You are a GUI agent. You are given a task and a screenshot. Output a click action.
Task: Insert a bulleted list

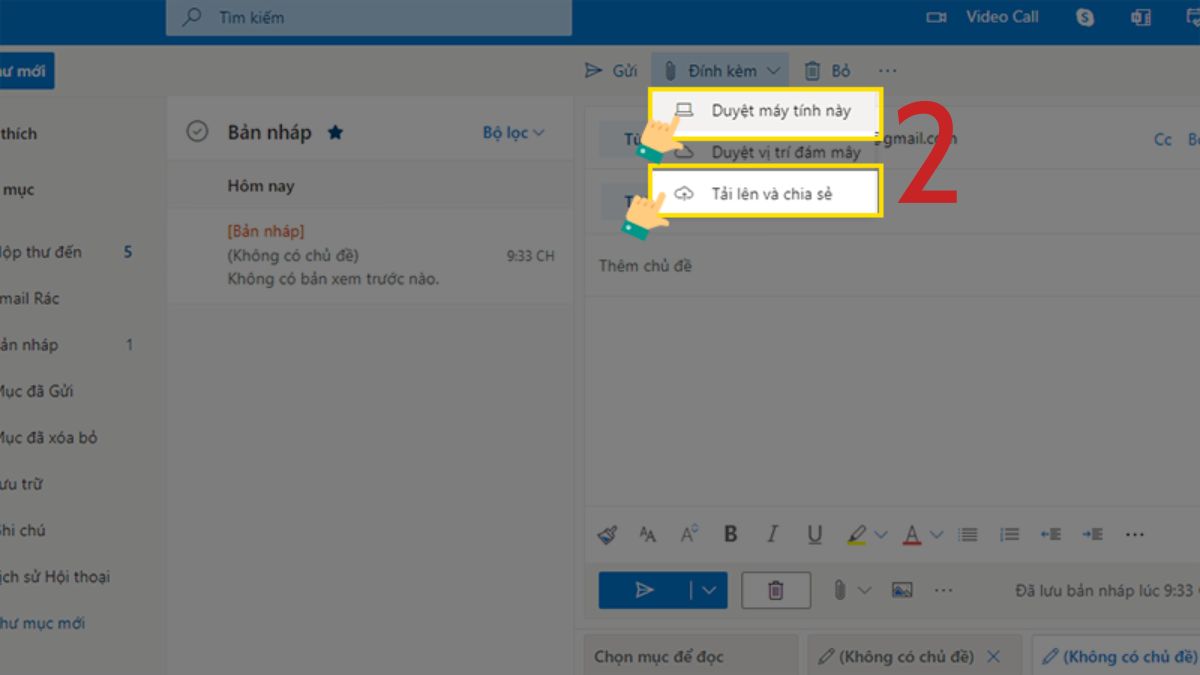point(967,535)
